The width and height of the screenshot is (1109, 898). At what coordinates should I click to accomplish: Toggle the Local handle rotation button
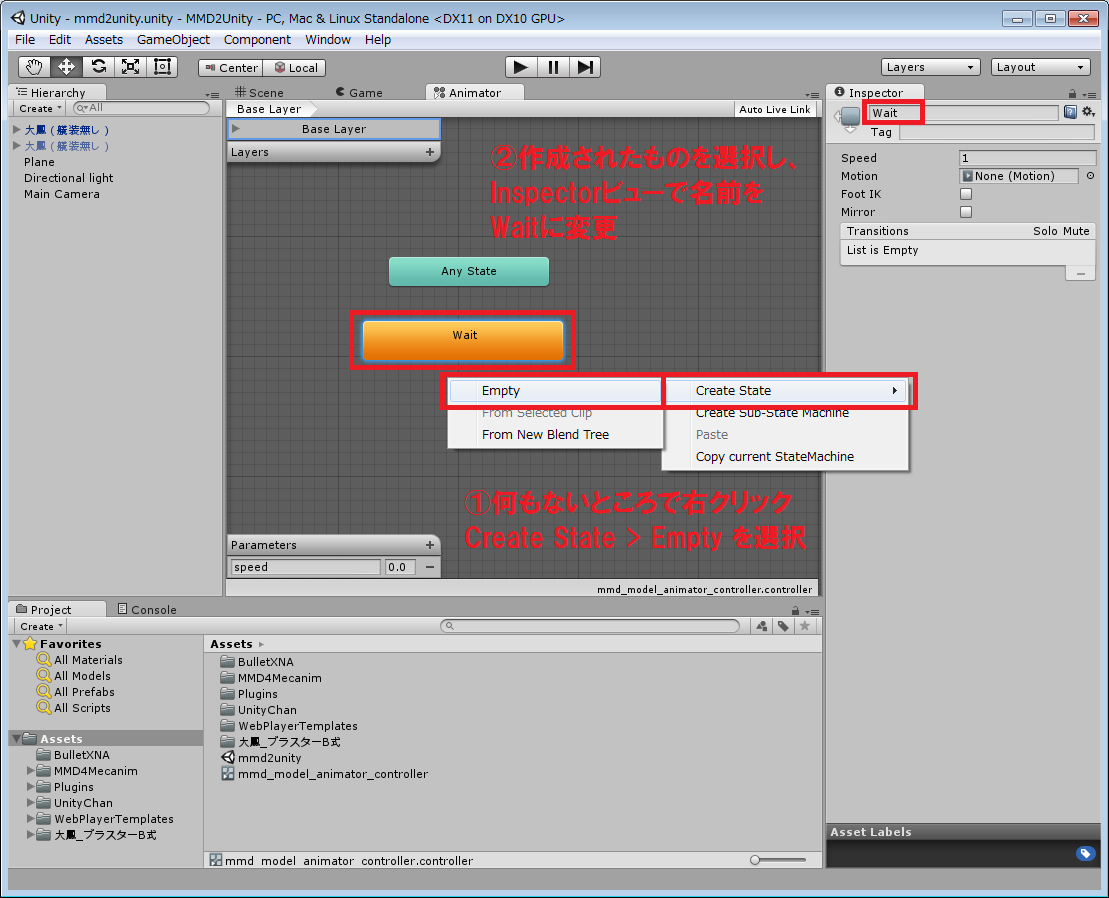[x=294, y=68]
